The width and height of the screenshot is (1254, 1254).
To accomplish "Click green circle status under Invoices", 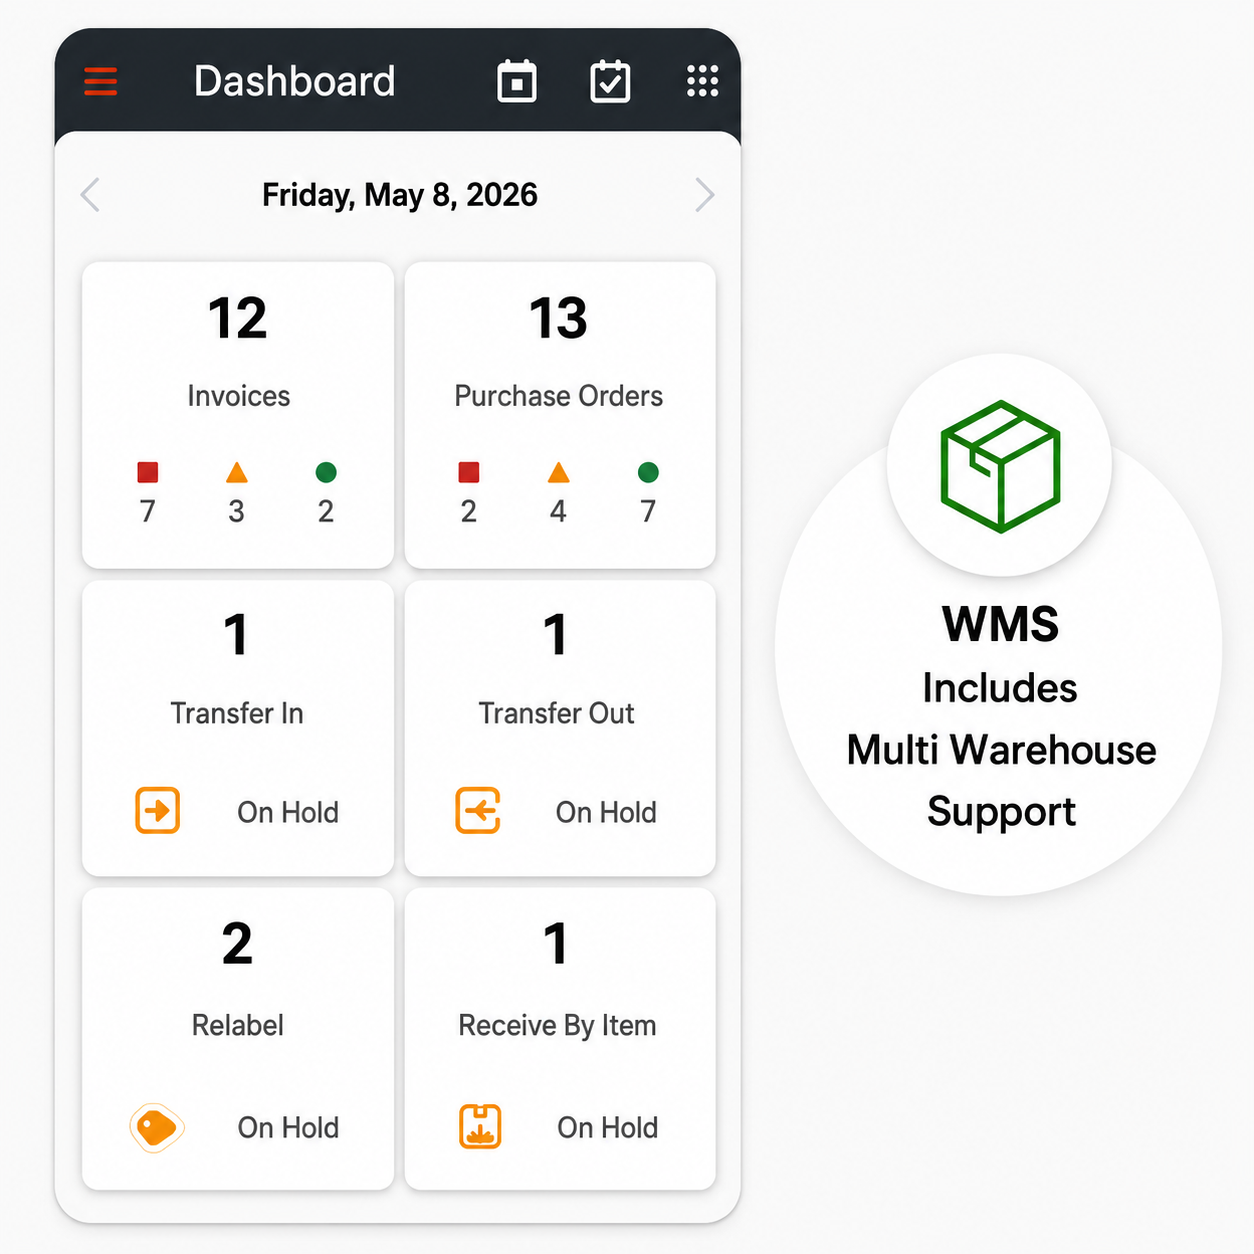I will [x=326, y=472].
